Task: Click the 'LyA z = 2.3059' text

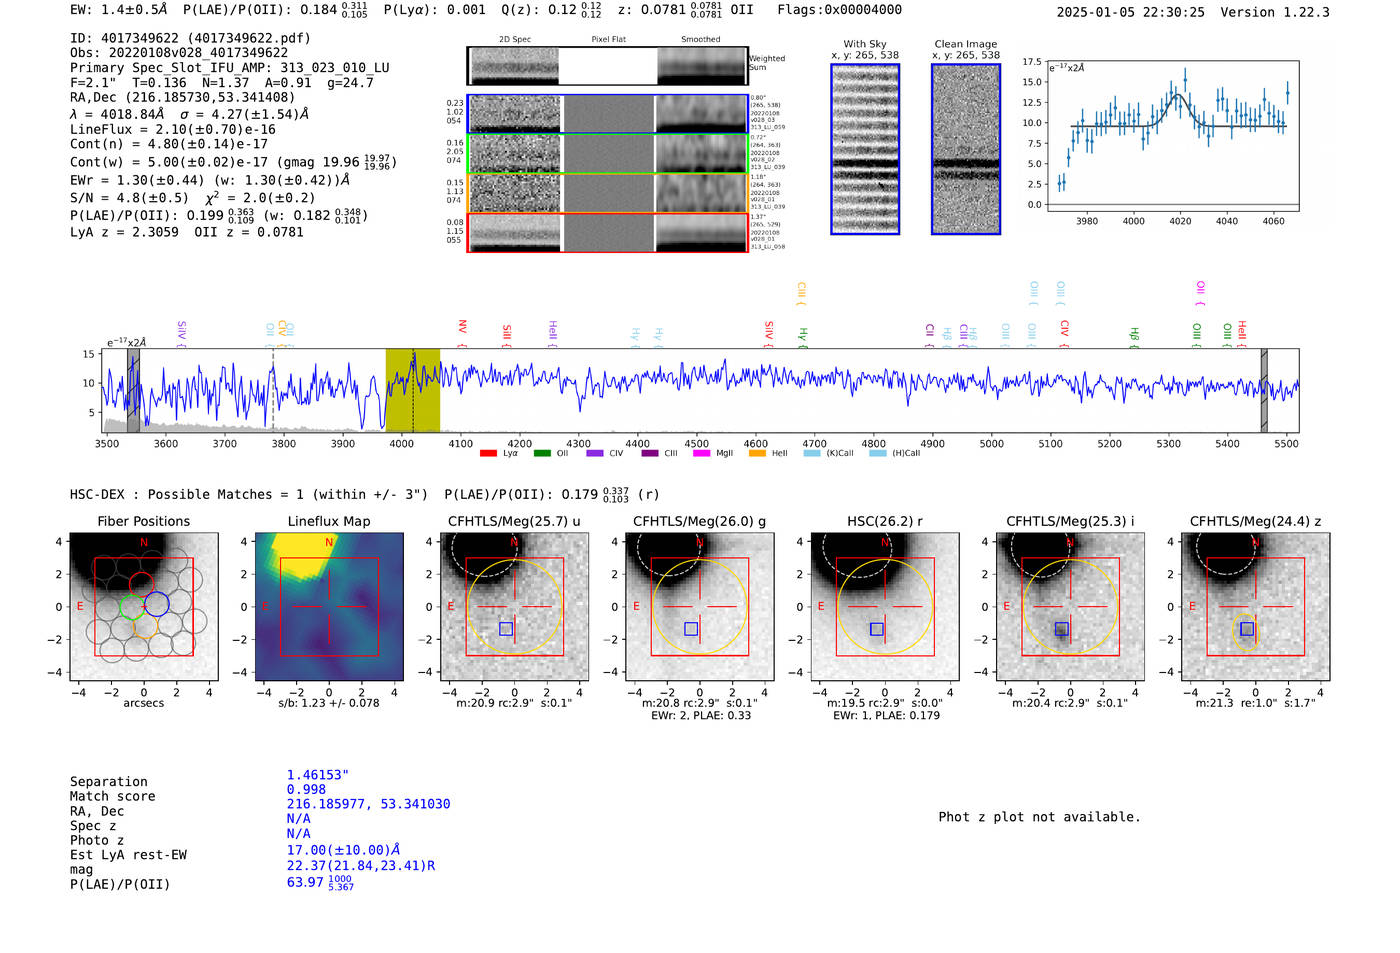Action: 125,232
